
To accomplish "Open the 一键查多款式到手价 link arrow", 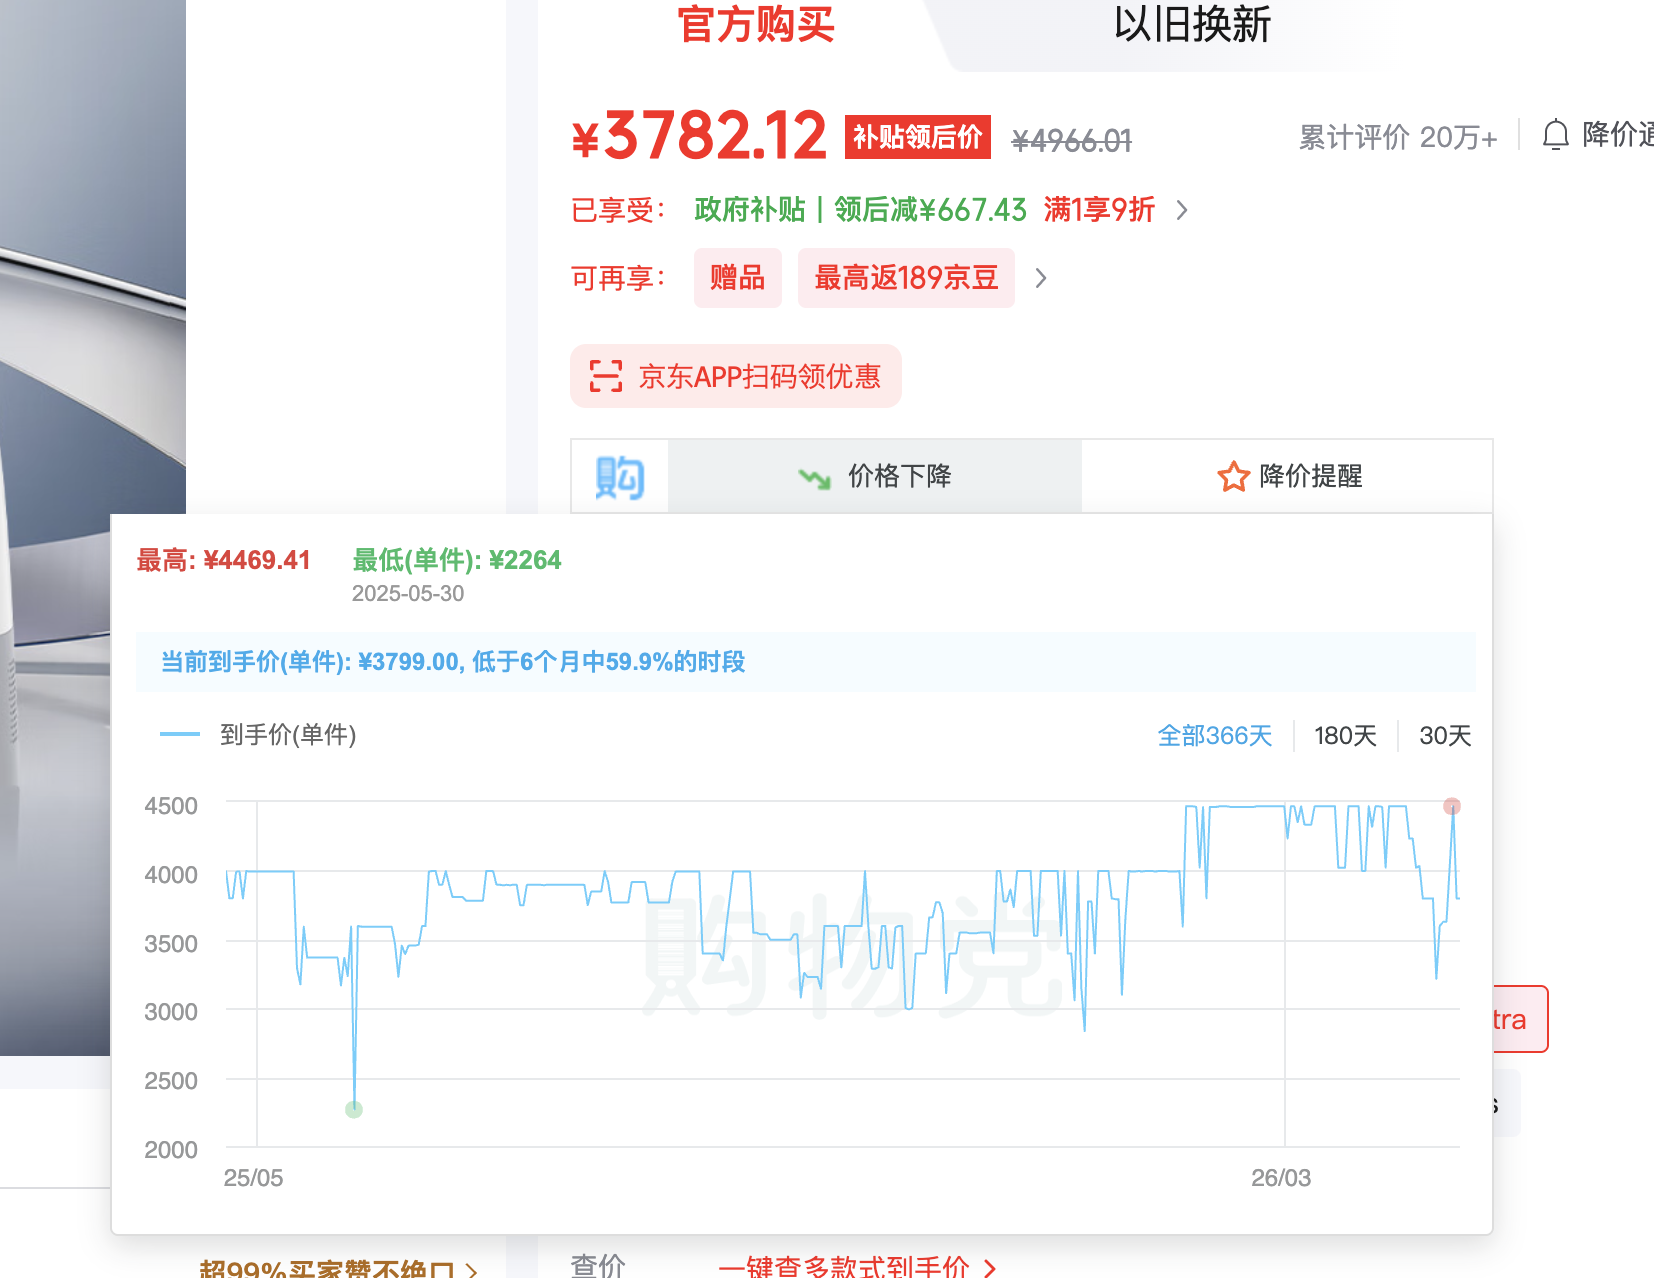I will point(989,1267).
